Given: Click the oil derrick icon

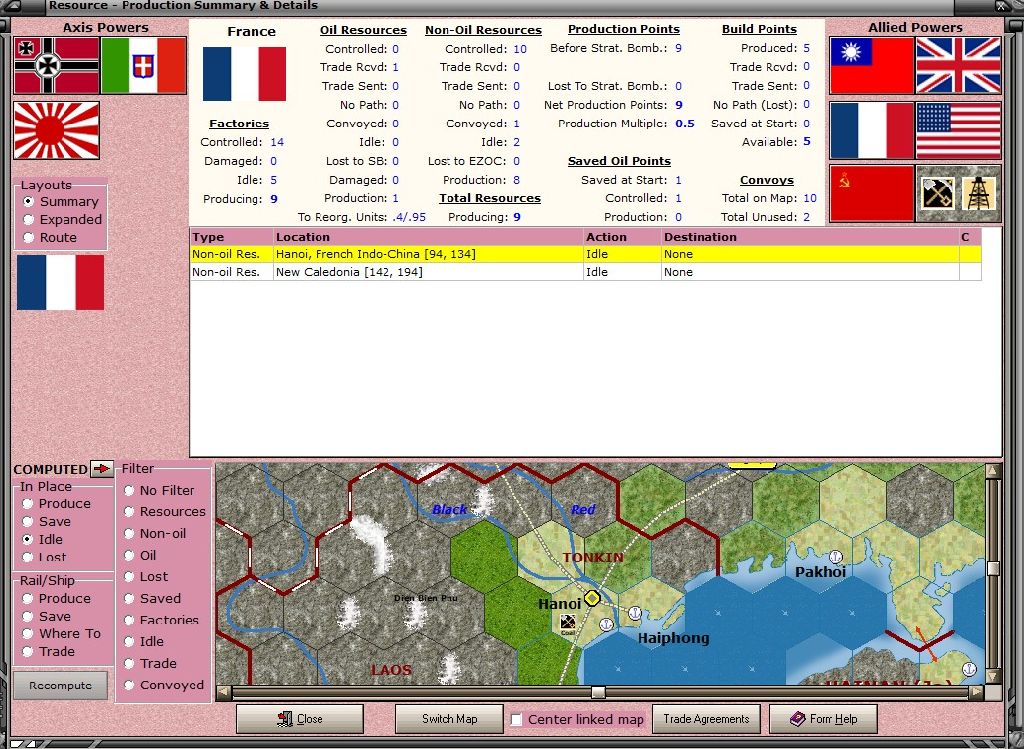Looking at the screenshot, I should pos(979,193).
